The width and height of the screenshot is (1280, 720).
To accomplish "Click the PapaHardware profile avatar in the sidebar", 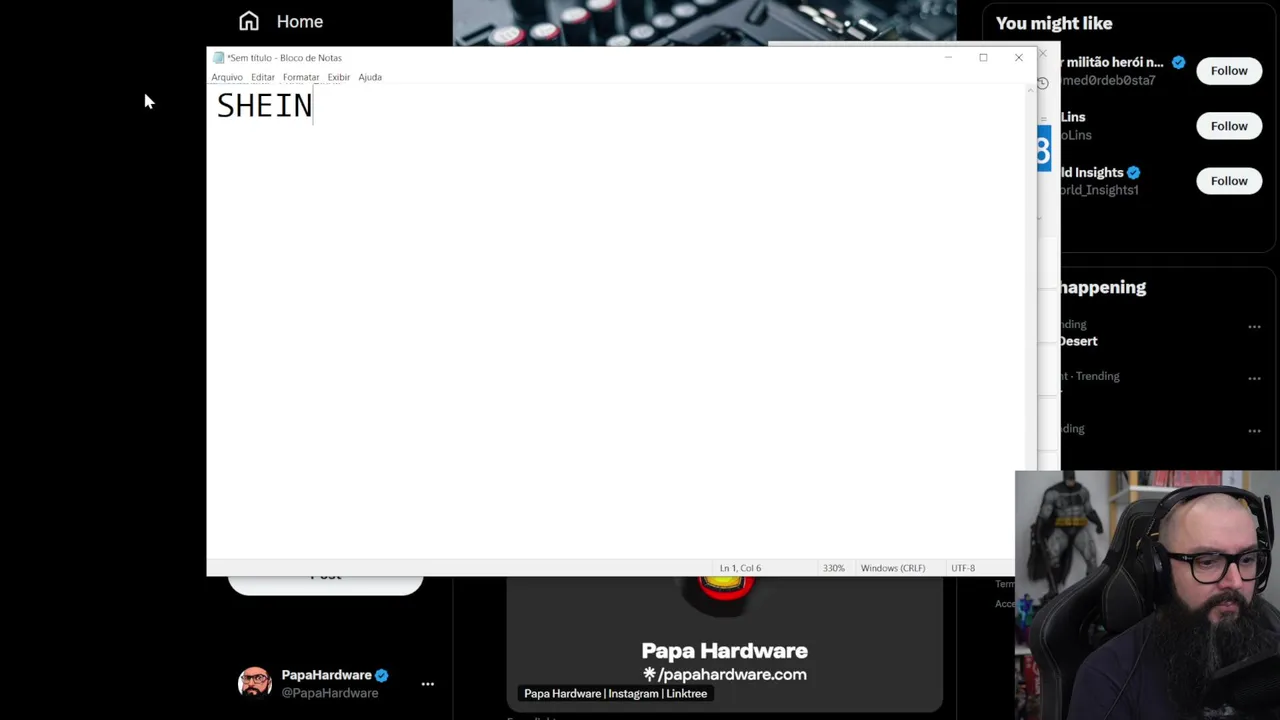I will tap(255, 683).
